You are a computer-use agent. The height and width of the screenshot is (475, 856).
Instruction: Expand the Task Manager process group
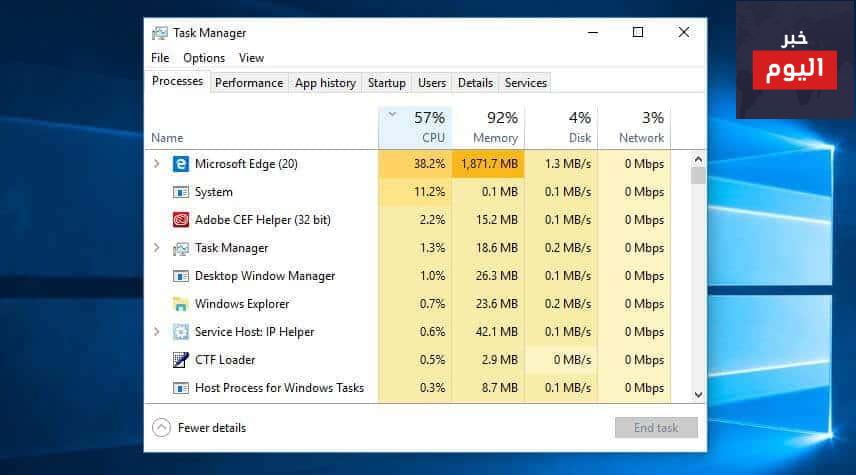coord(157,248)
